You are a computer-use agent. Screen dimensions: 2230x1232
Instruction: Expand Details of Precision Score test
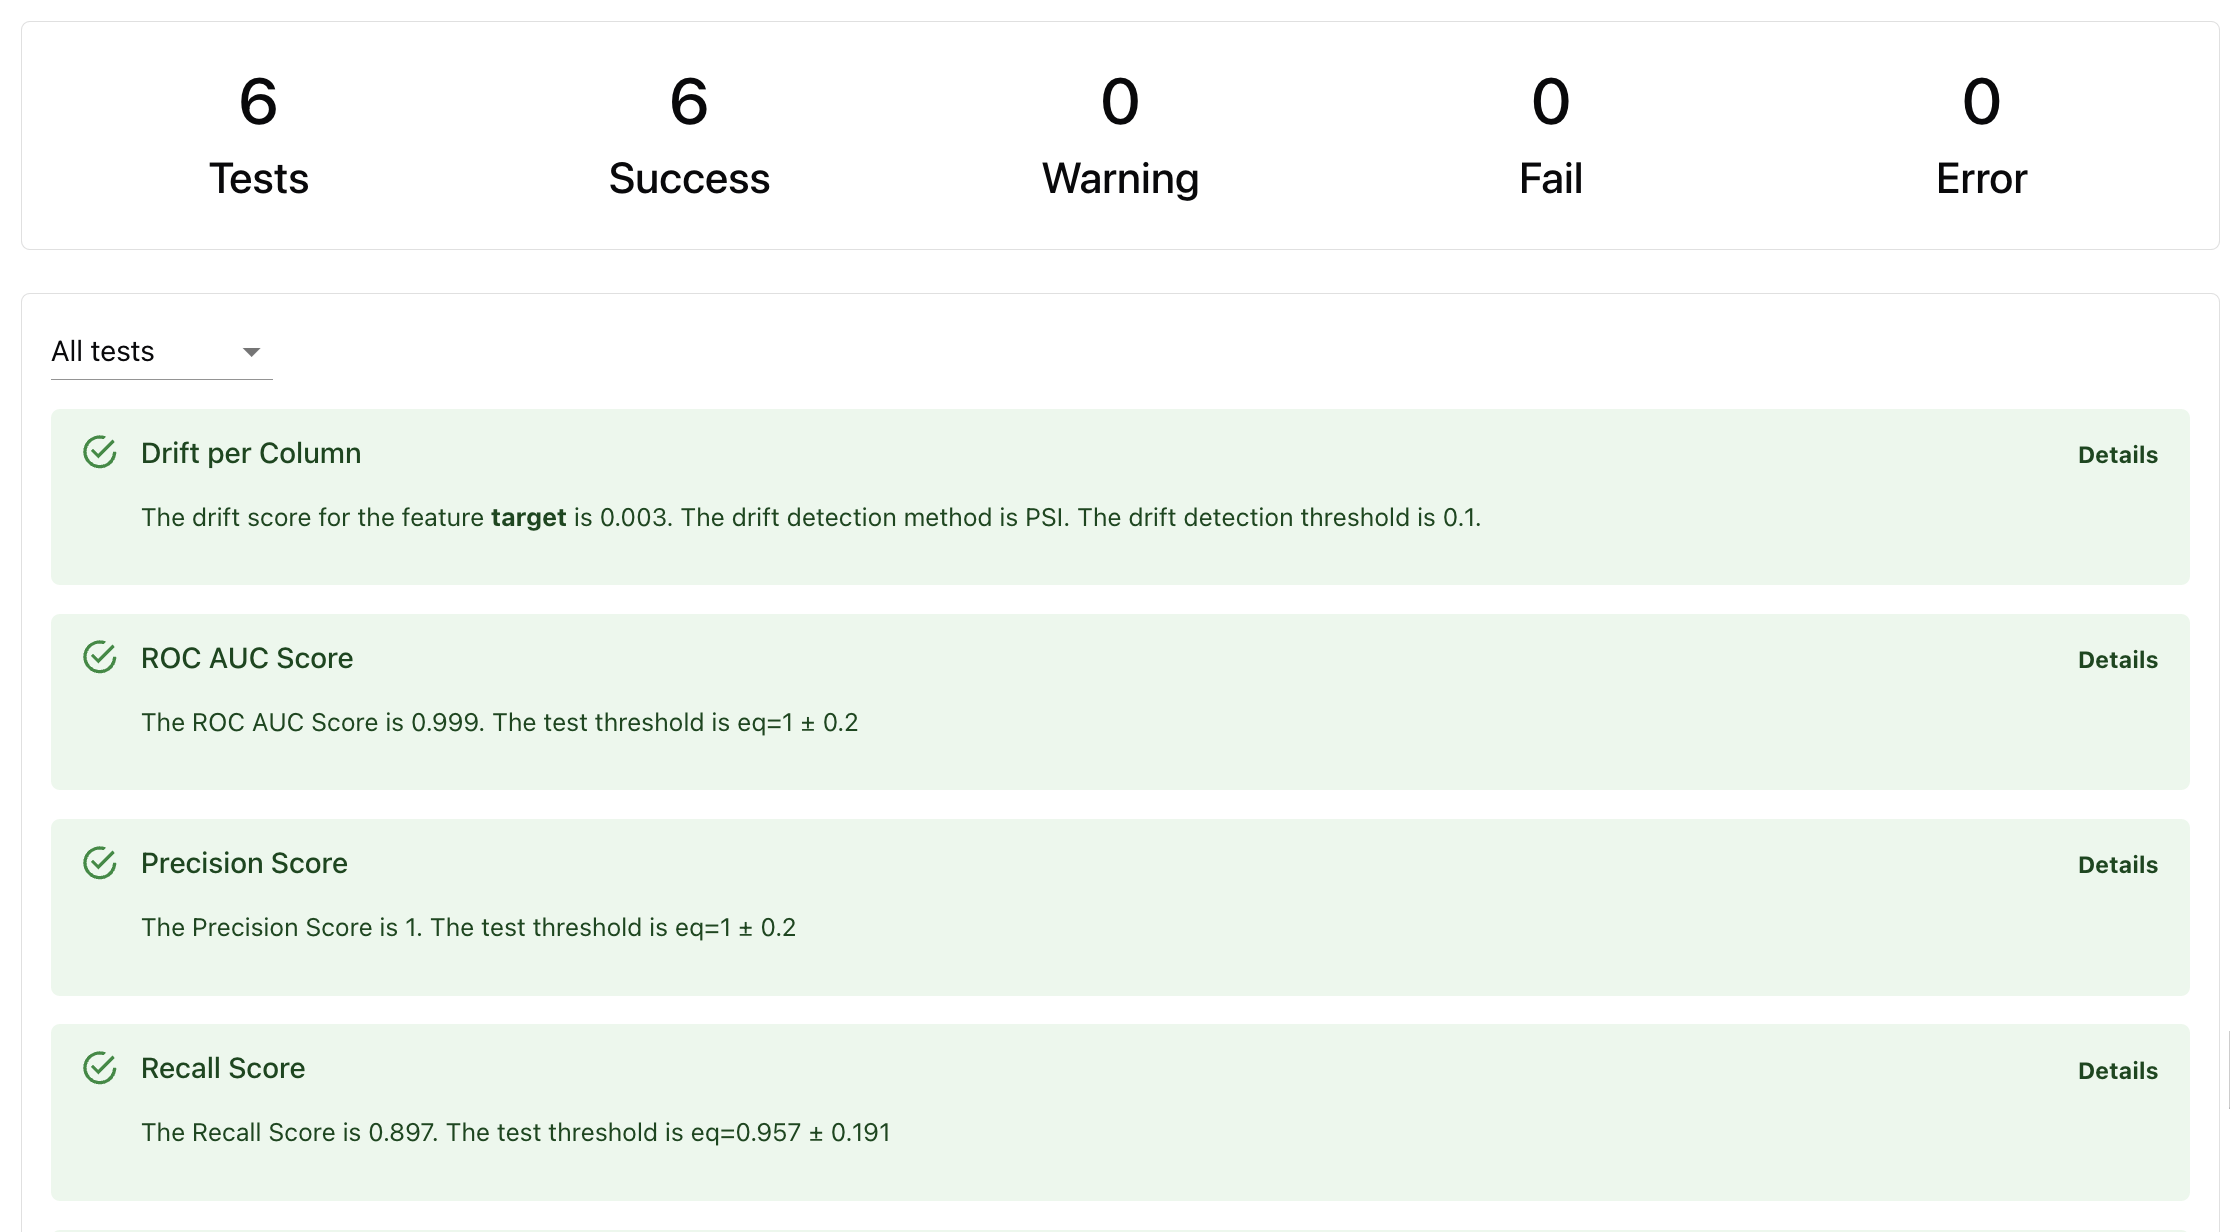[x=2117, y=865]
